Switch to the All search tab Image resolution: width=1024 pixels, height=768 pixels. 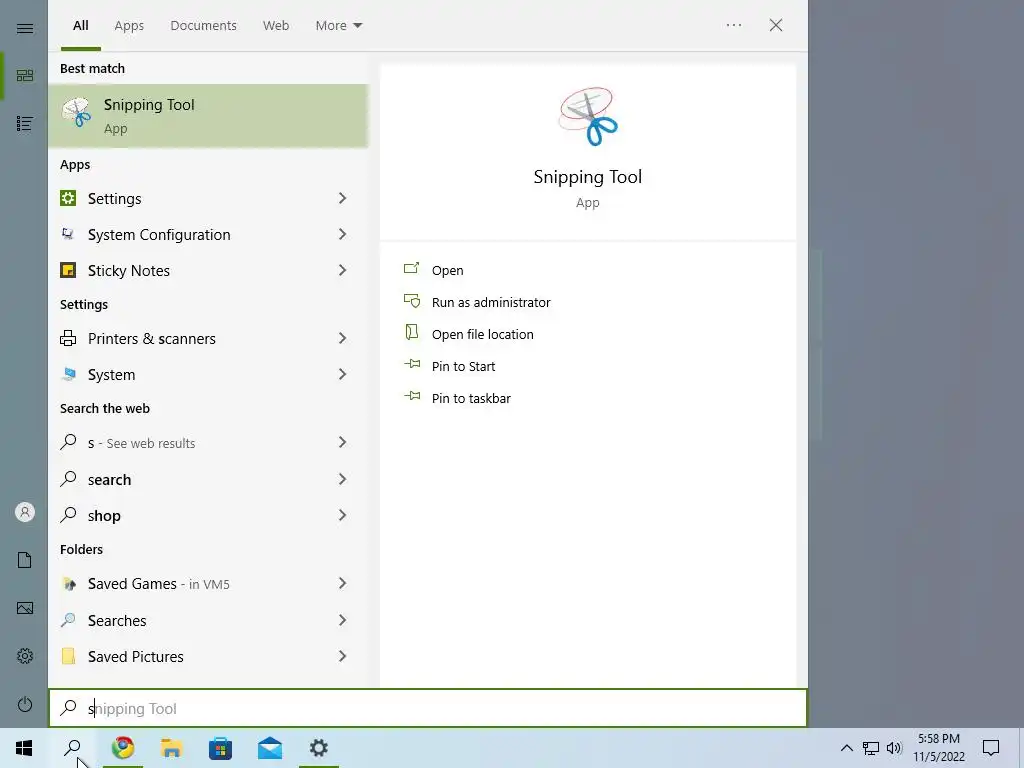click(x=81, y=25)
